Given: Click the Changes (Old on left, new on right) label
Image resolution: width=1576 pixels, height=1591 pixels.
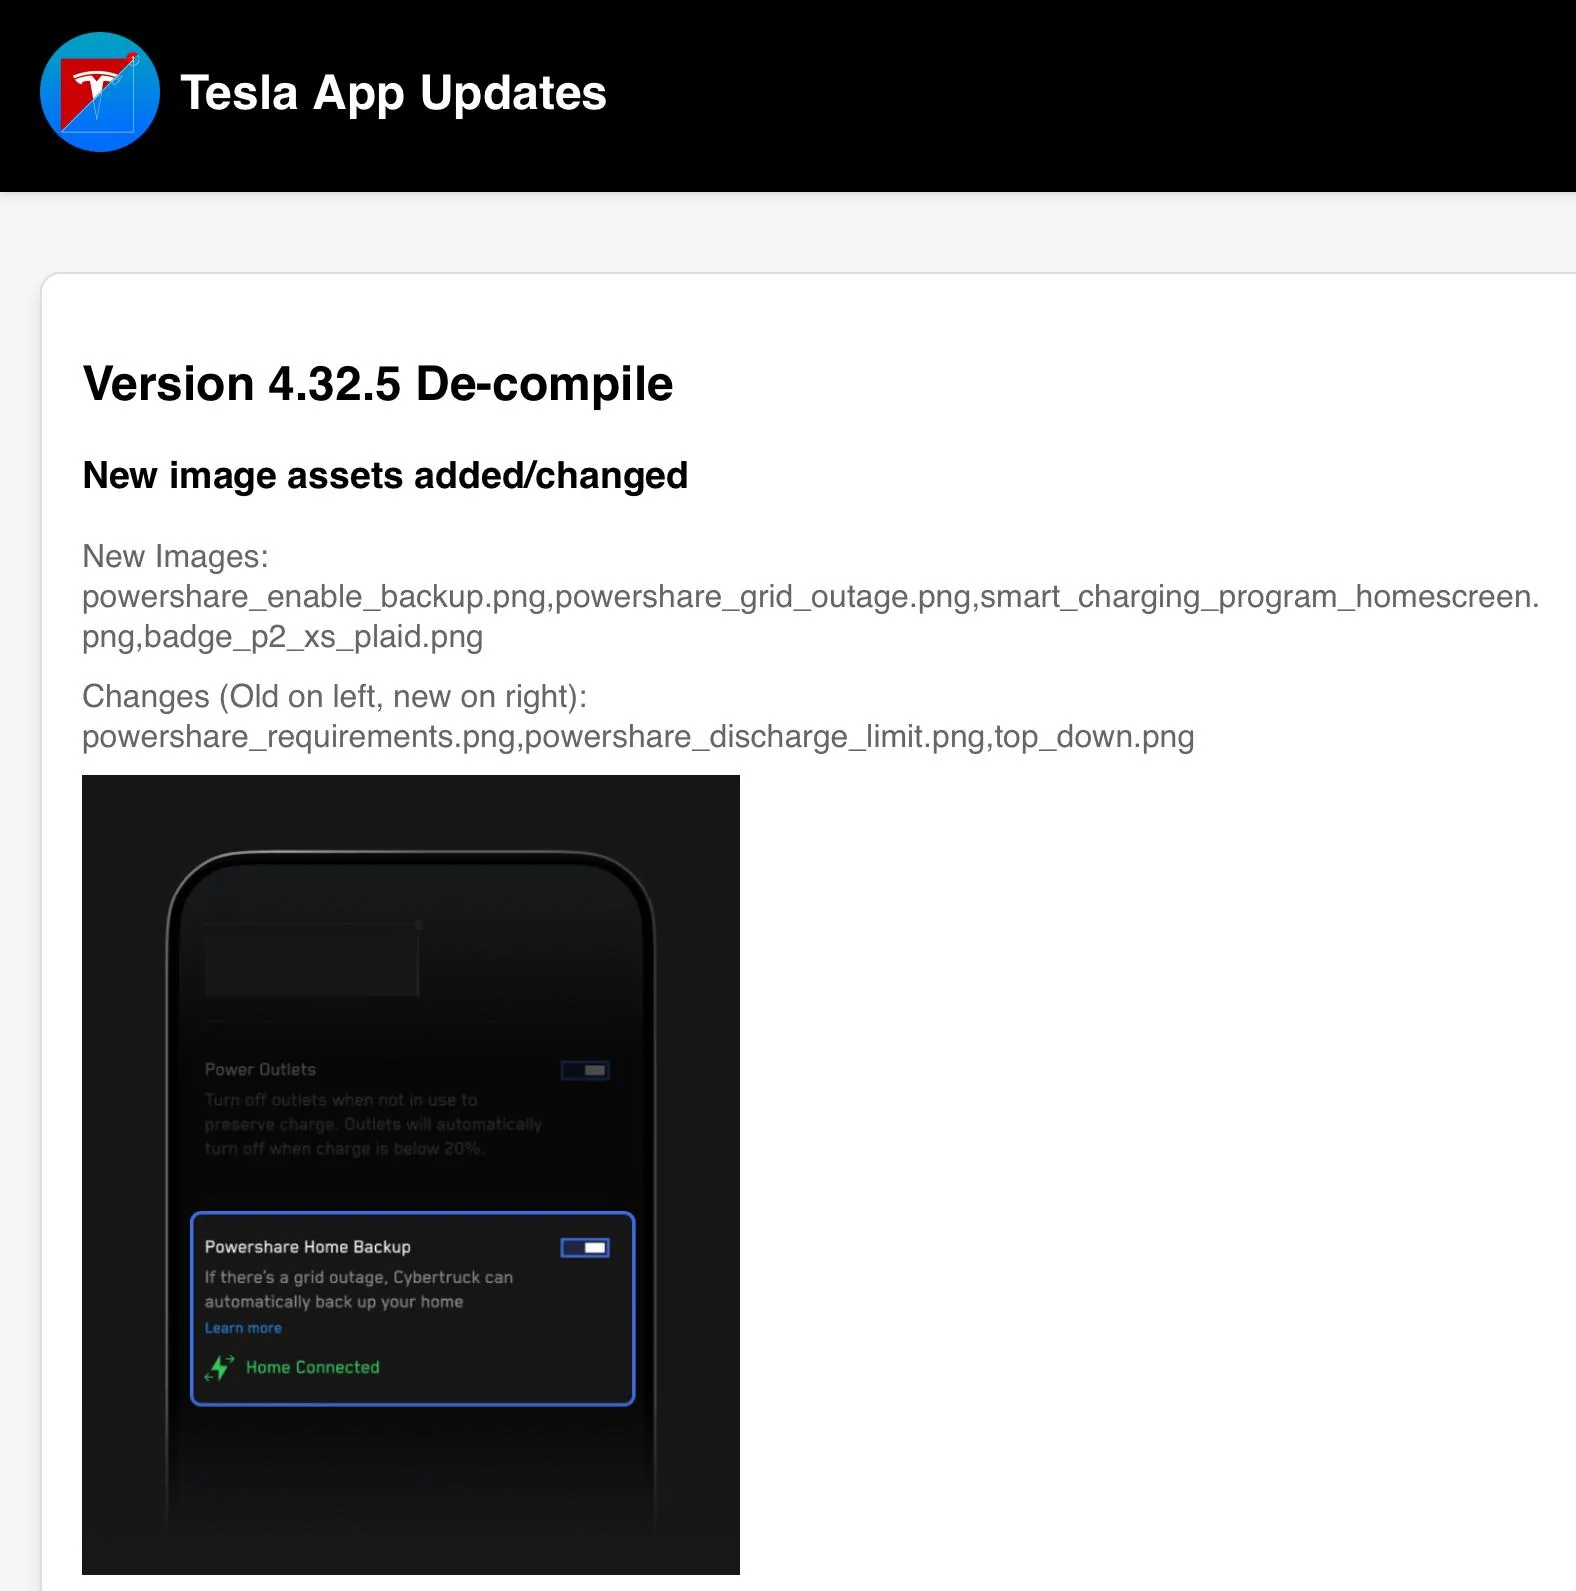Looking at the screenshot, I should 334,696.
